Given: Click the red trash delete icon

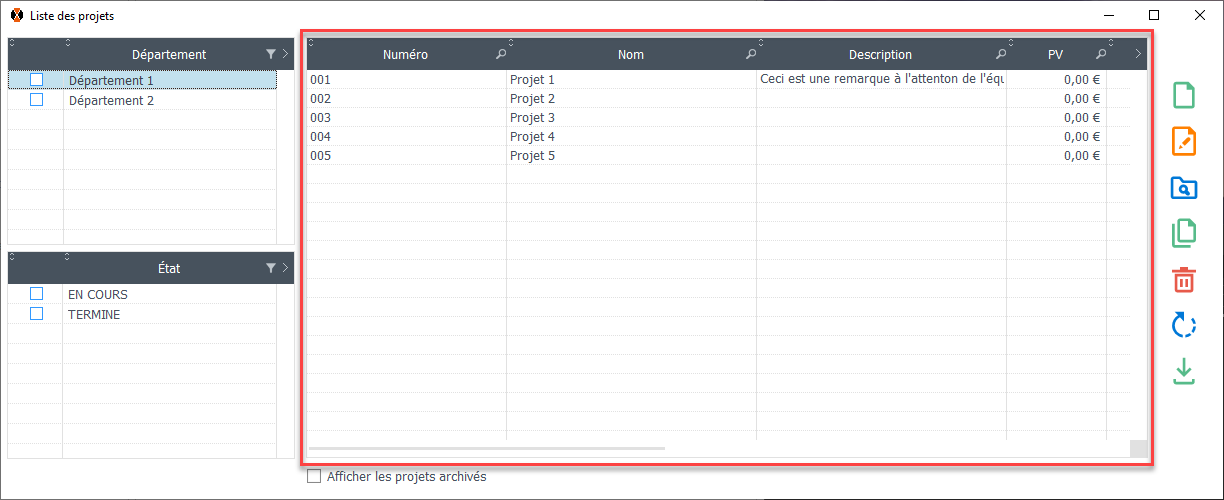Looking at the screenshot, I should pyautogui.click(x=1183, y=279).
